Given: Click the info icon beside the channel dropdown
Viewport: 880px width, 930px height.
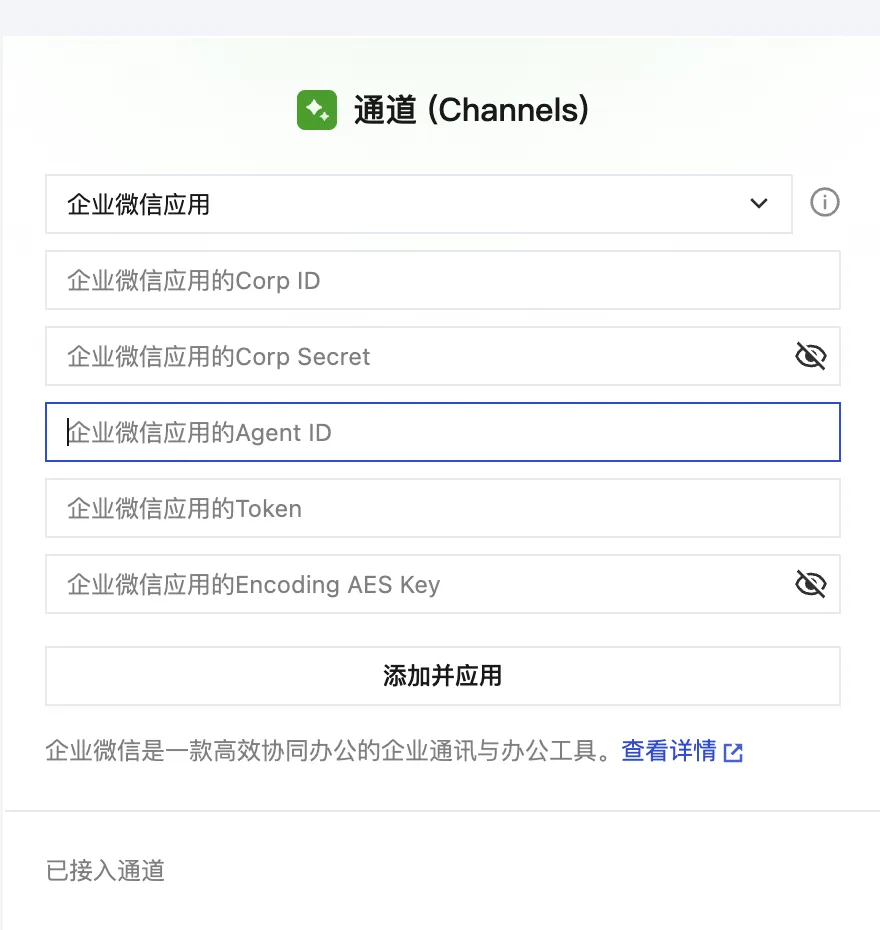Looking at the screenshot, I should tap(824, 204).
